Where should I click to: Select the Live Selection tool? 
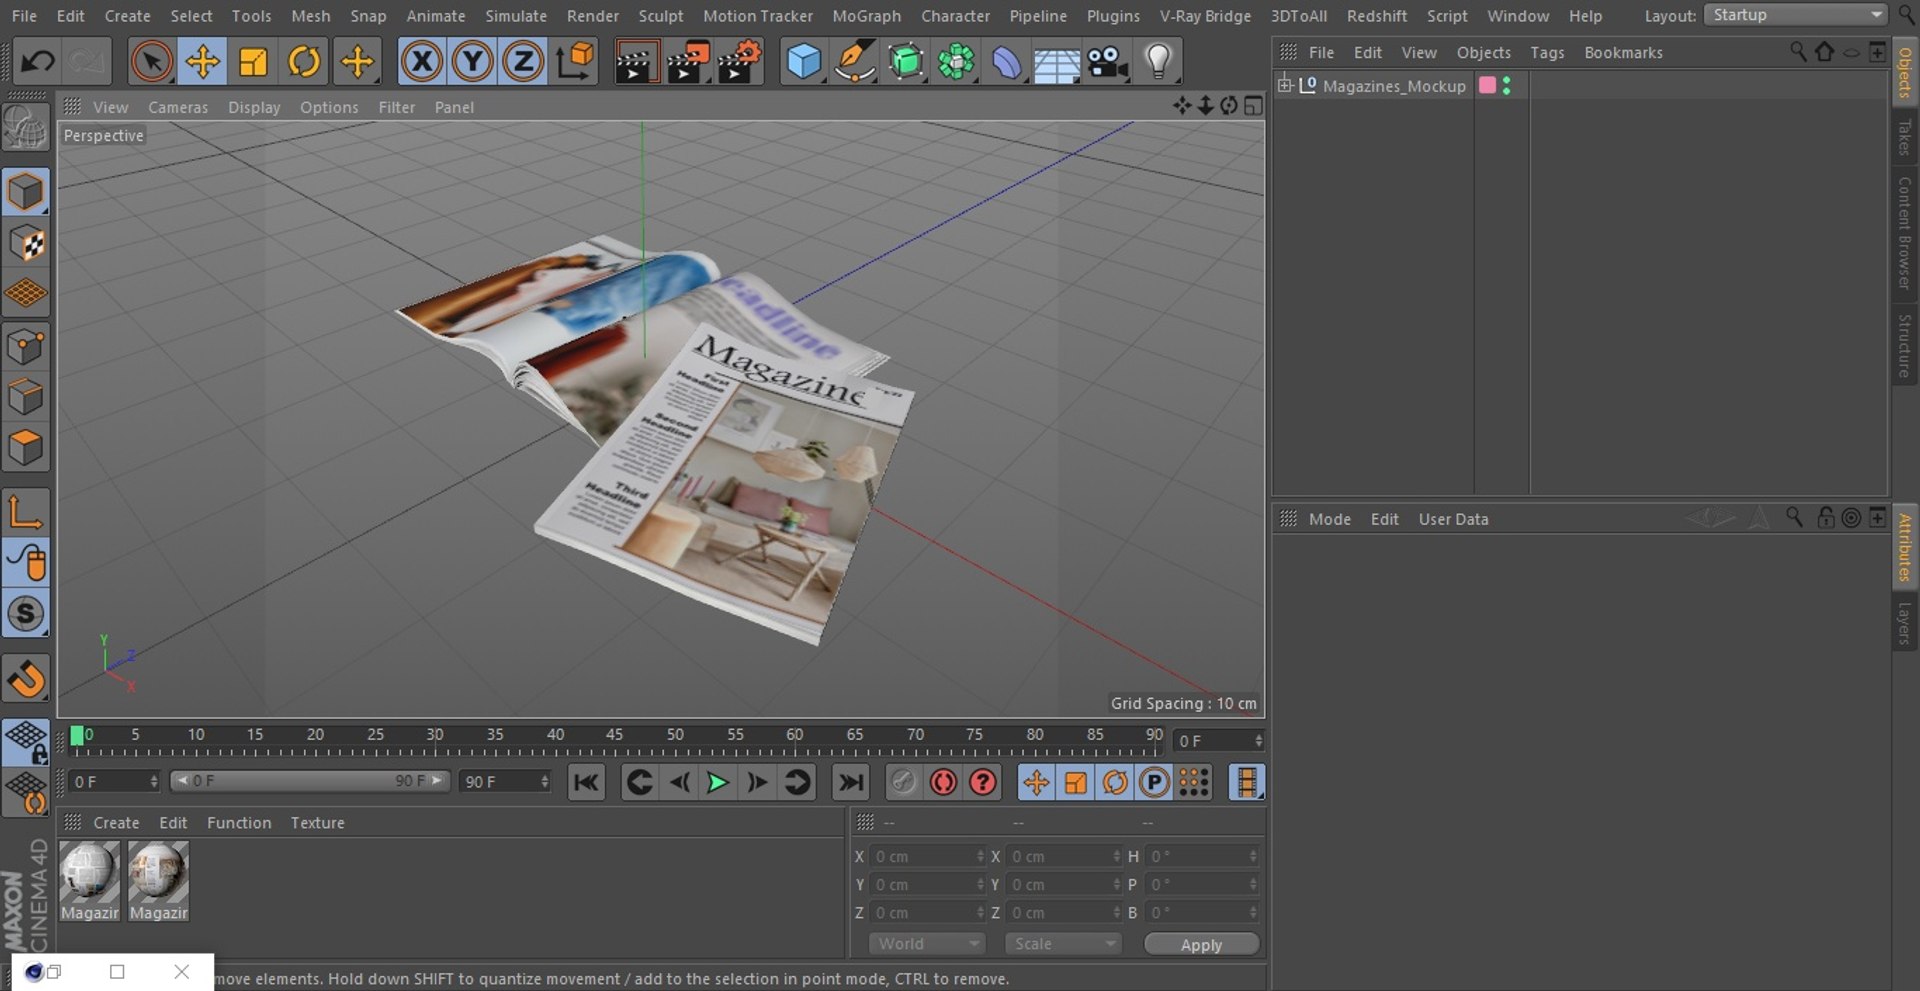click(x=151, y=62)
